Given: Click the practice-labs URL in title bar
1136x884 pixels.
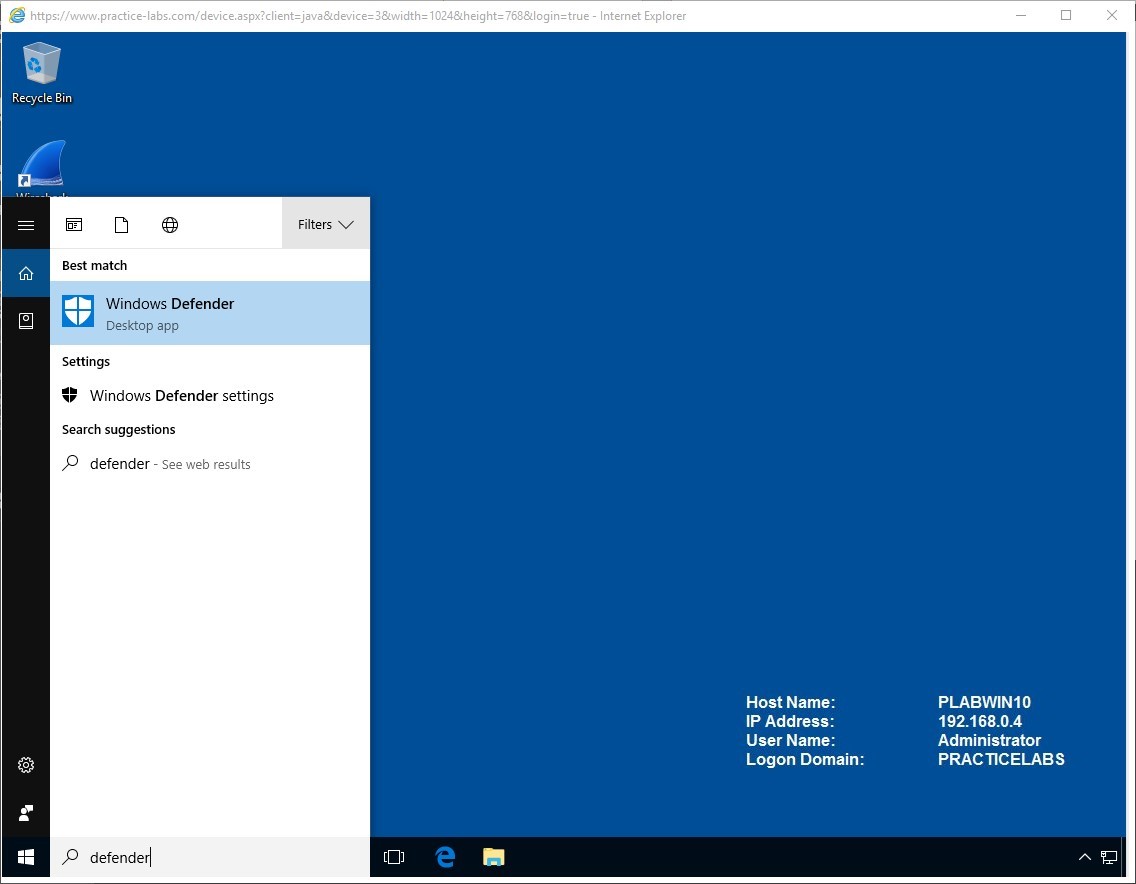Looking at the screenshot, I should 309,15.
